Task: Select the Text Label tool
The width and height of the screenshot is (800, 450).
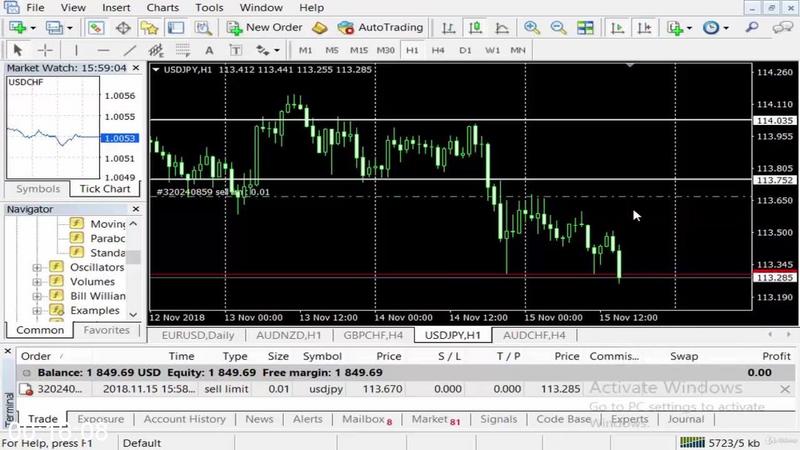Action: (236, 50)
